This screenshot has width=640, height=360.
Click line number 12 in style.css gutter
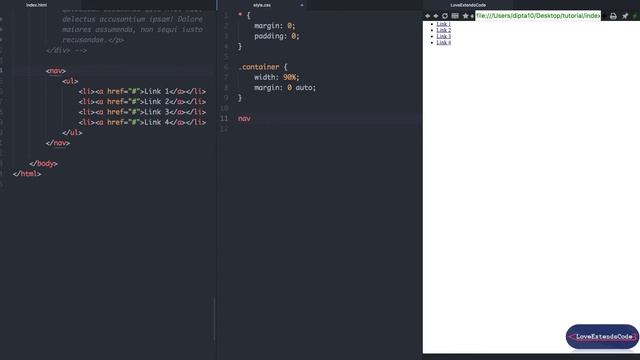(224, 129)
